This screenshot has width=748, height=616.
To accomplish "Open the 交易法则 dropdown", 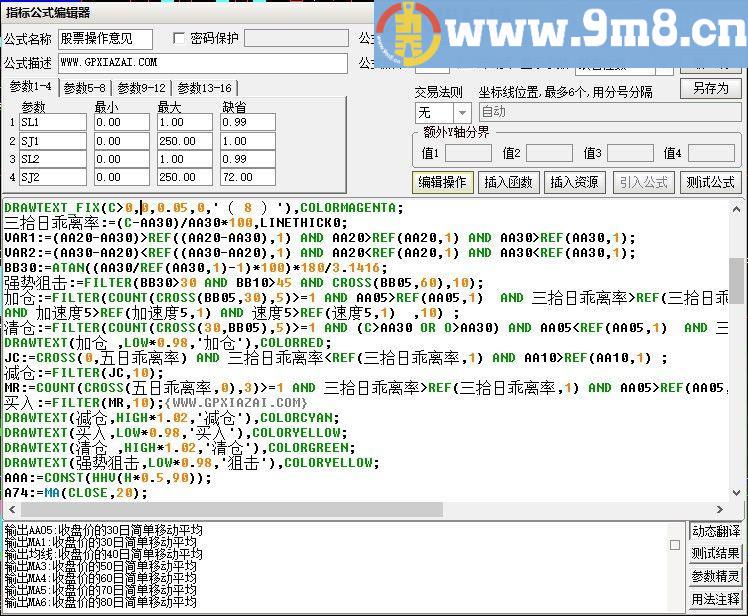I will pyautogui.click(x=462, y=113).
